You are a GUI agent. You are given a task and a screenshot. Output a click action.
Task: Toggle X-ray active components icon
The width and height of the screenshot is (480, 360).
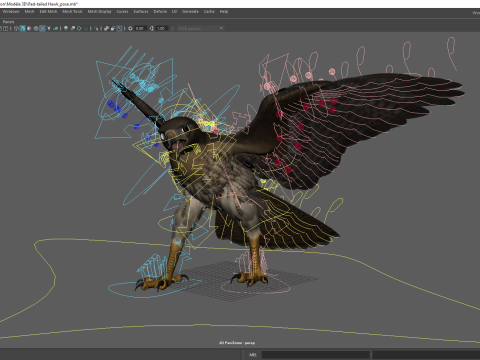pyautogui.click(x=113, y=28)
